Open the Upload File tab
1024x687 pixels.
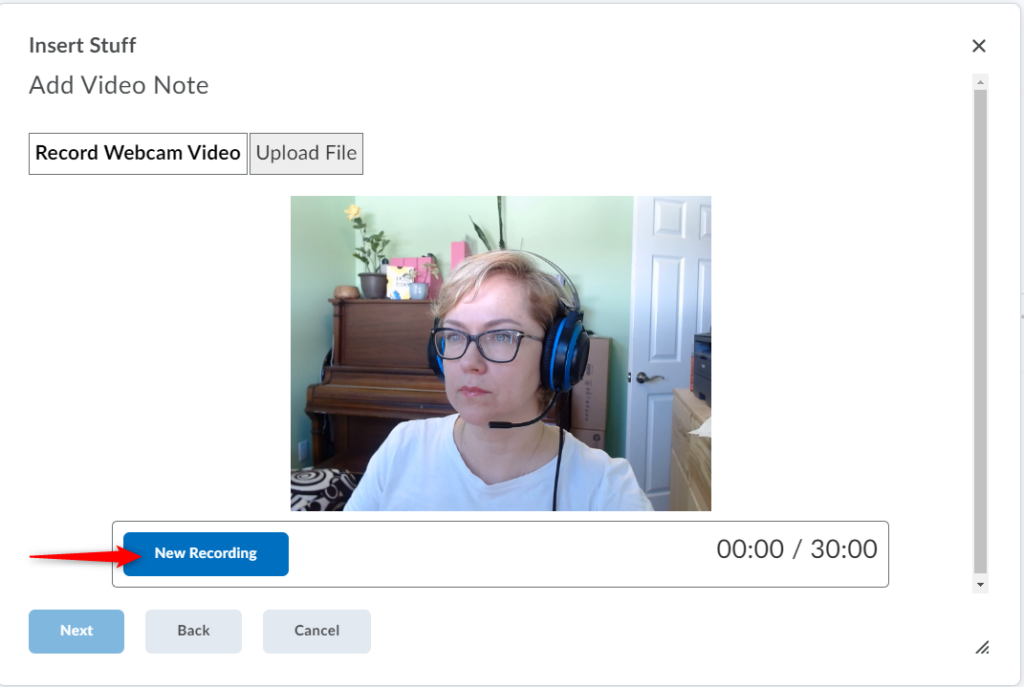306,154
